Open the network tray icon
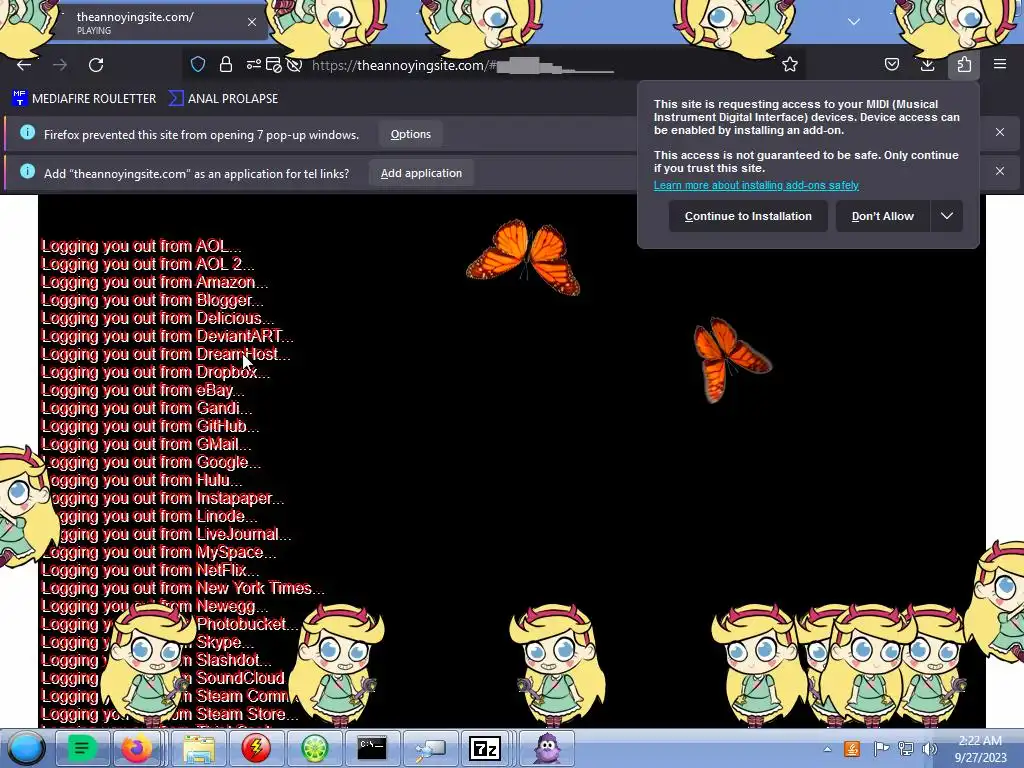The image size is (1024, 768). pos(906,749)
